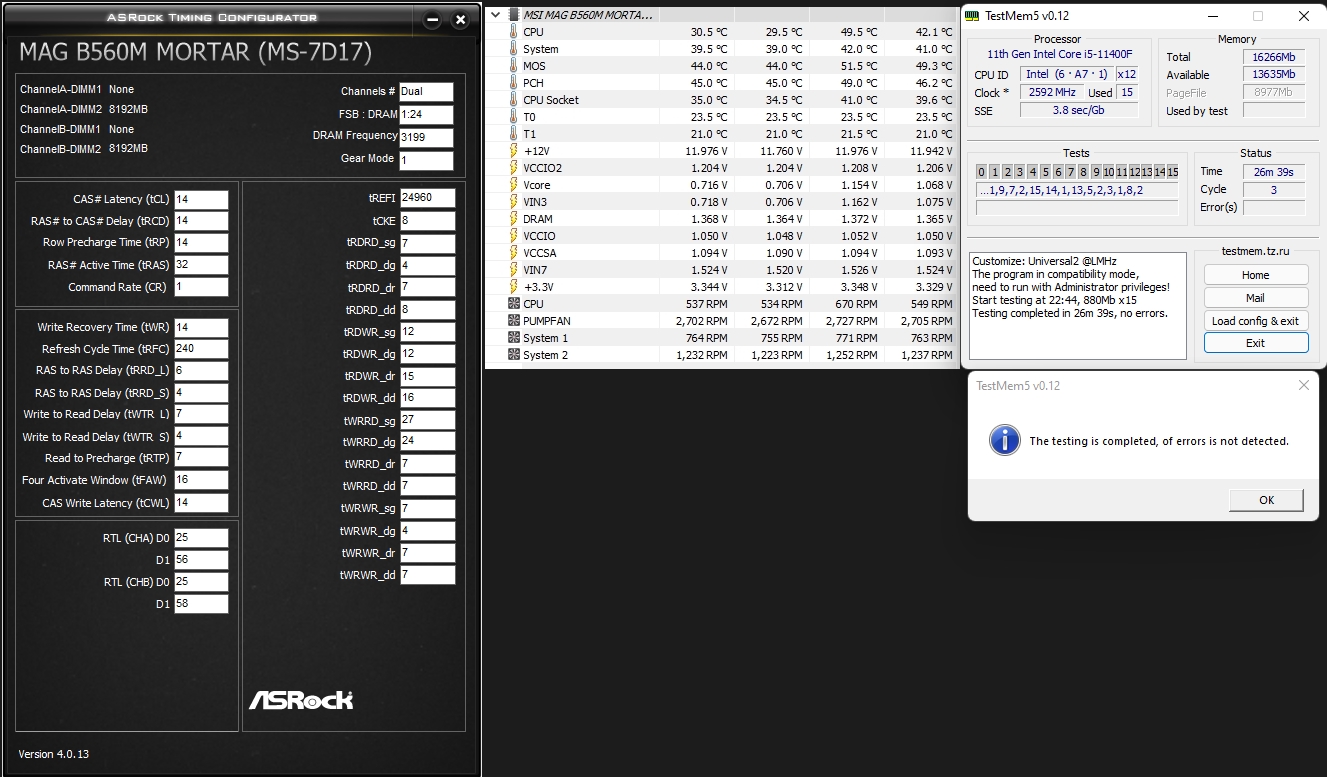Select the System temperature thermometer icon

514,49
